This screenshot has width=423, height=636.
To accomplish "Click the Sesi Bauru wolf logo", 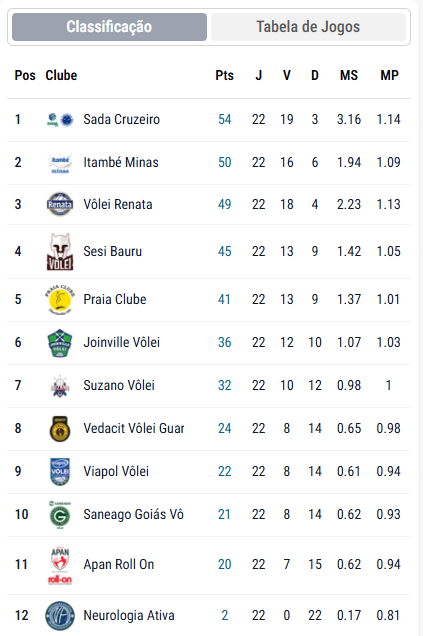I will (x=60, y=251).
